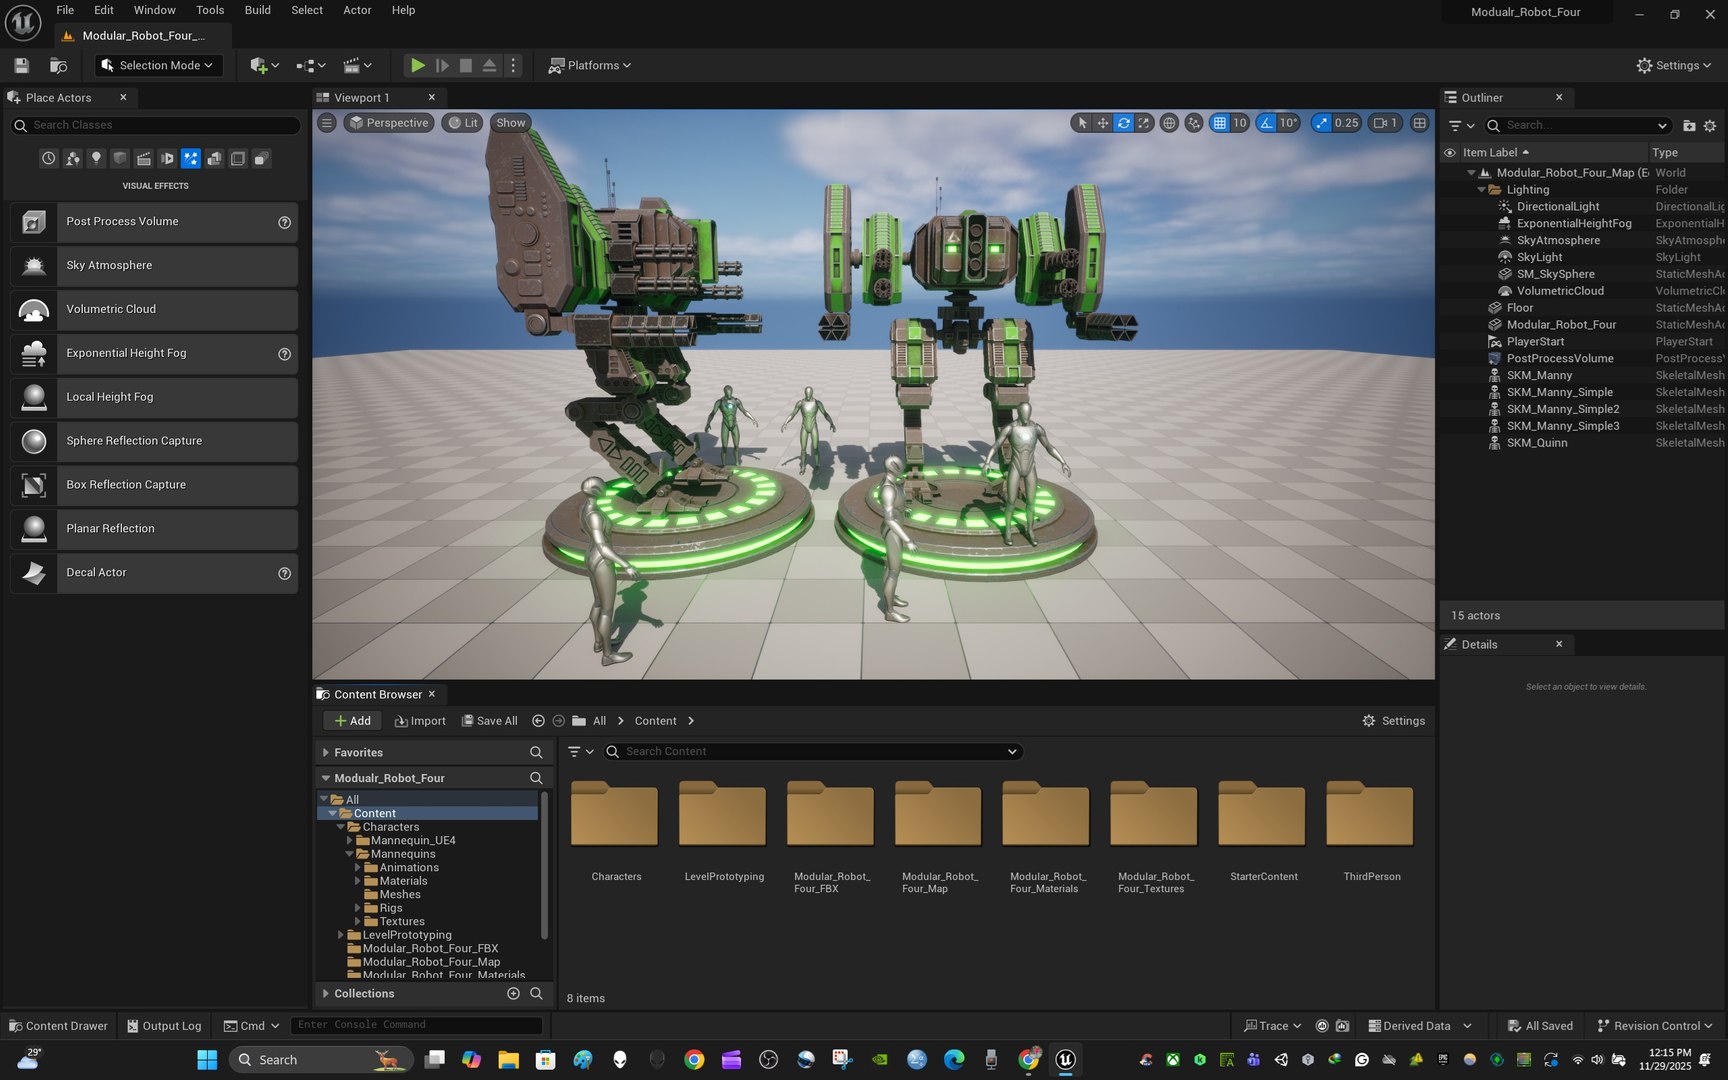Select the Shapes cube category icon
1728x1080 pixels.
120,158
